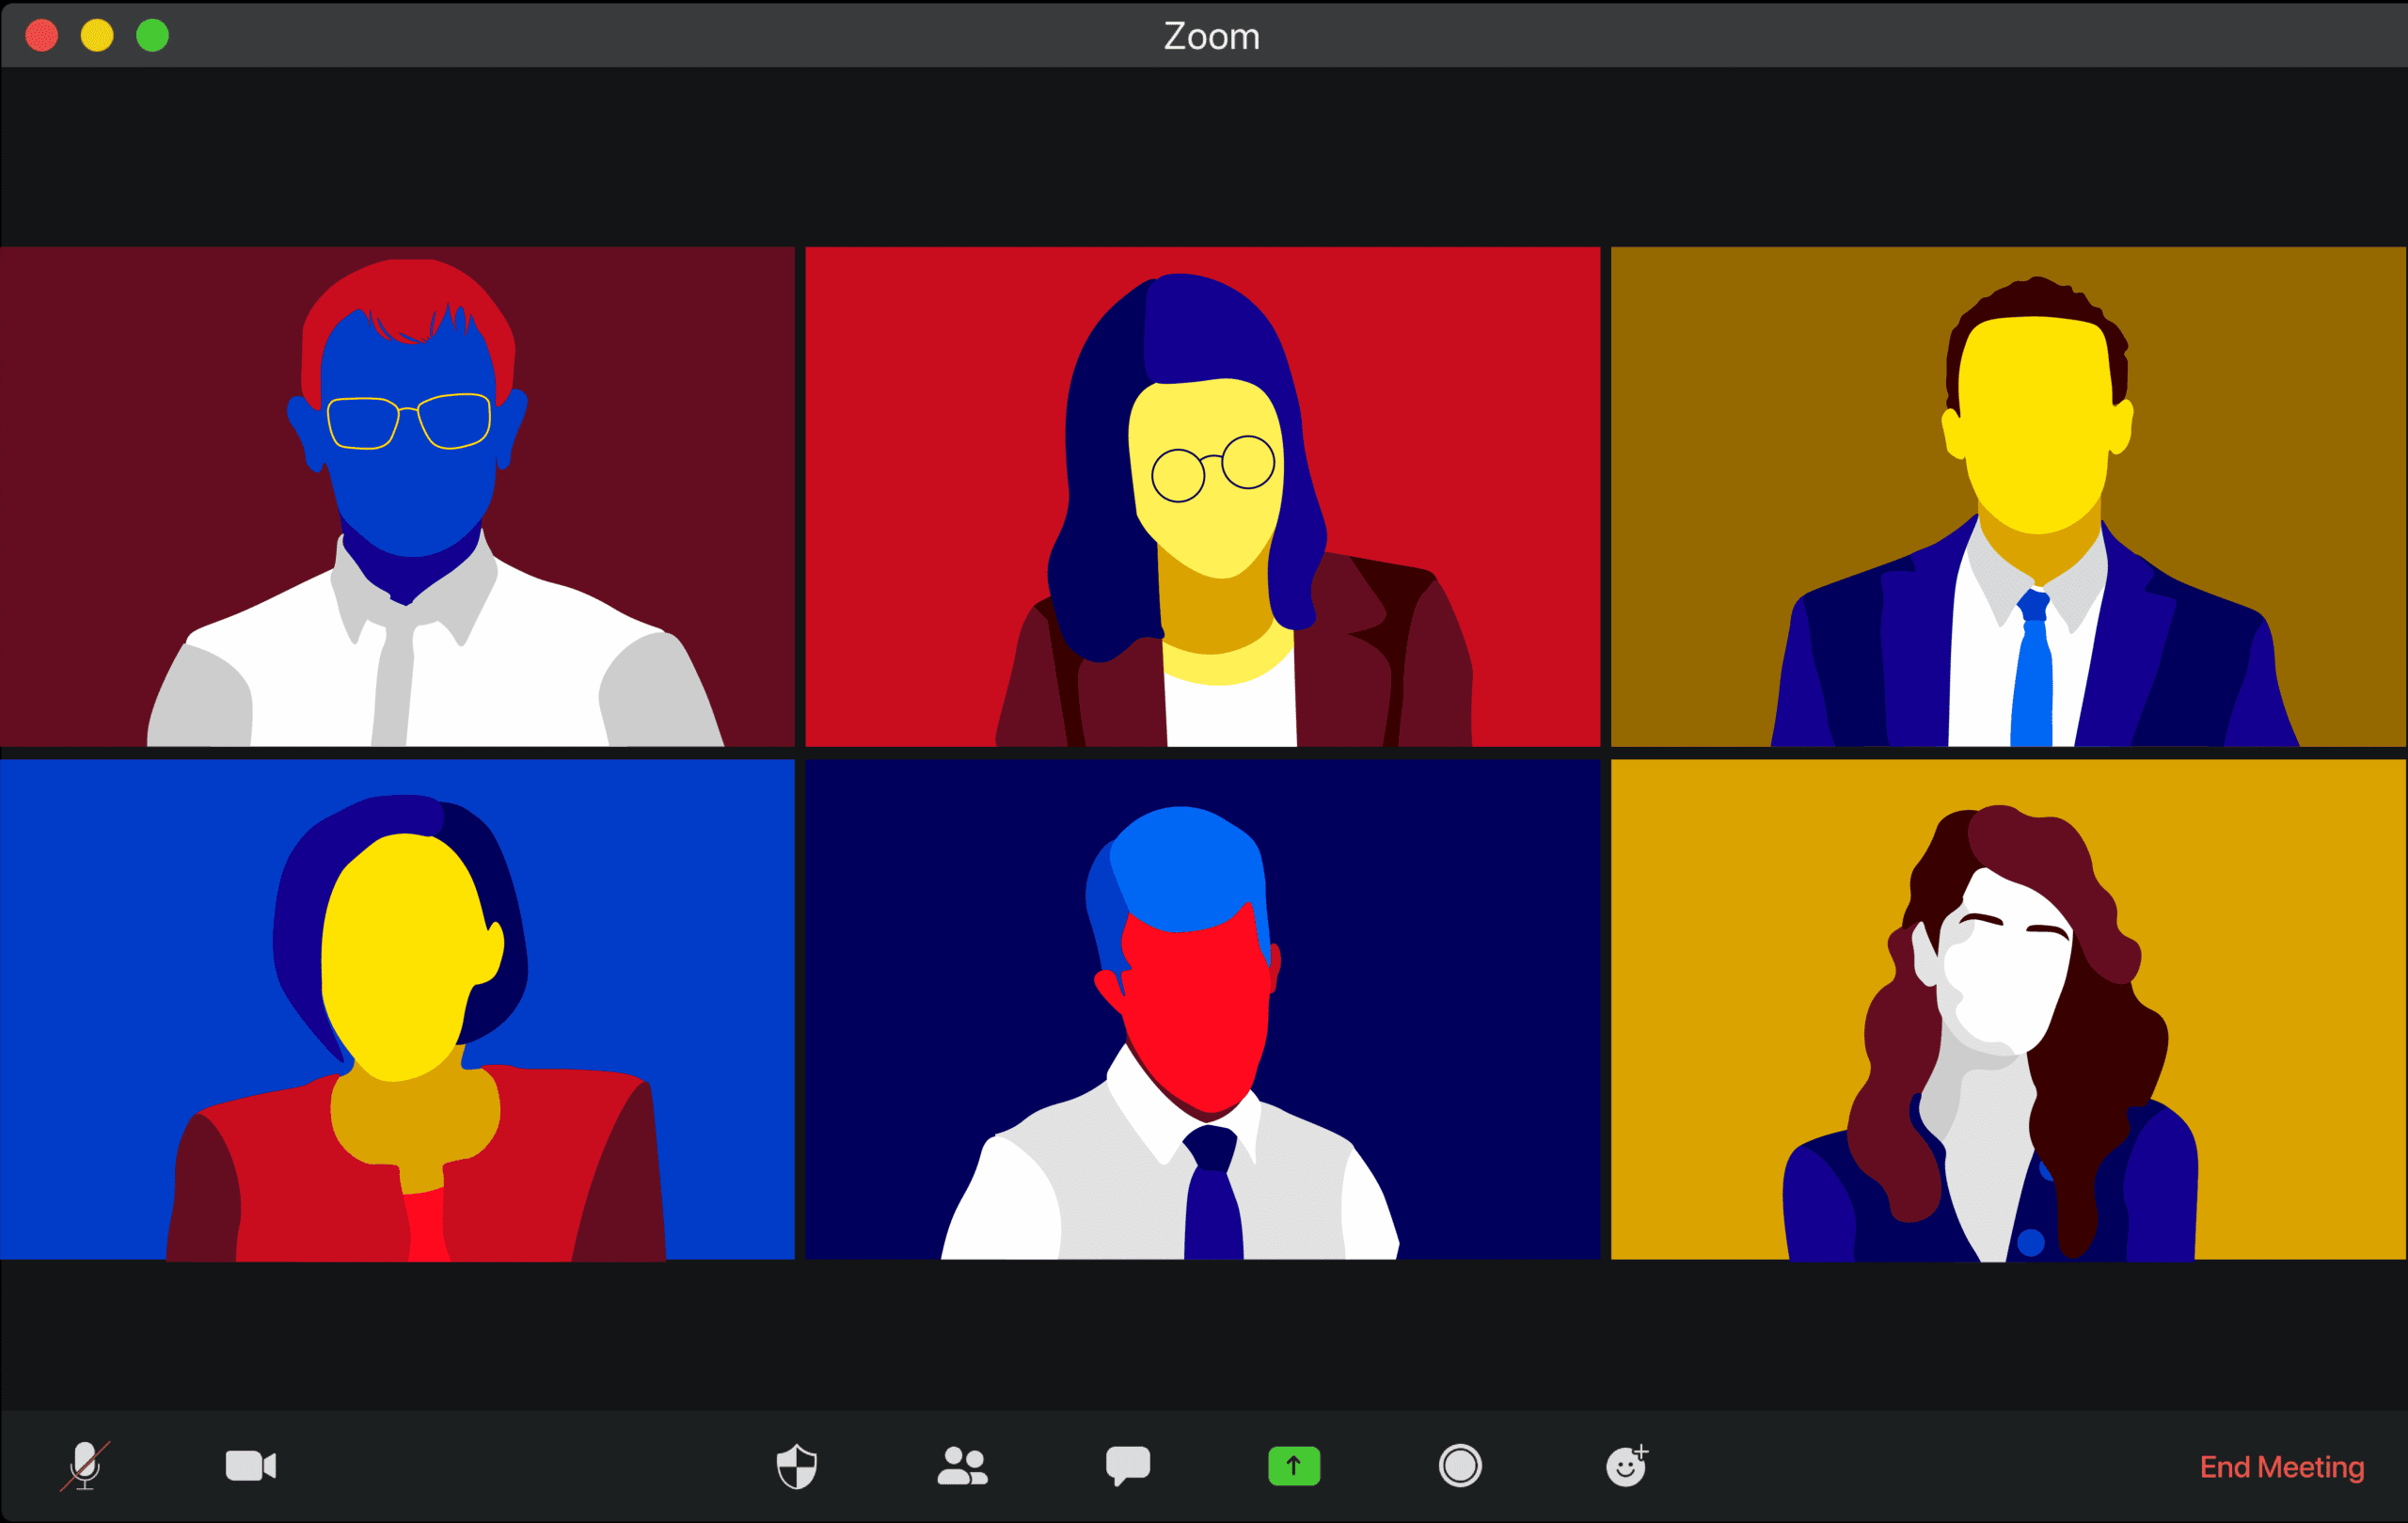Open the Chat bubble icon
Image resolution: width=2408 pixels, height=1523 pixels.
(x=1128, y=1466)
